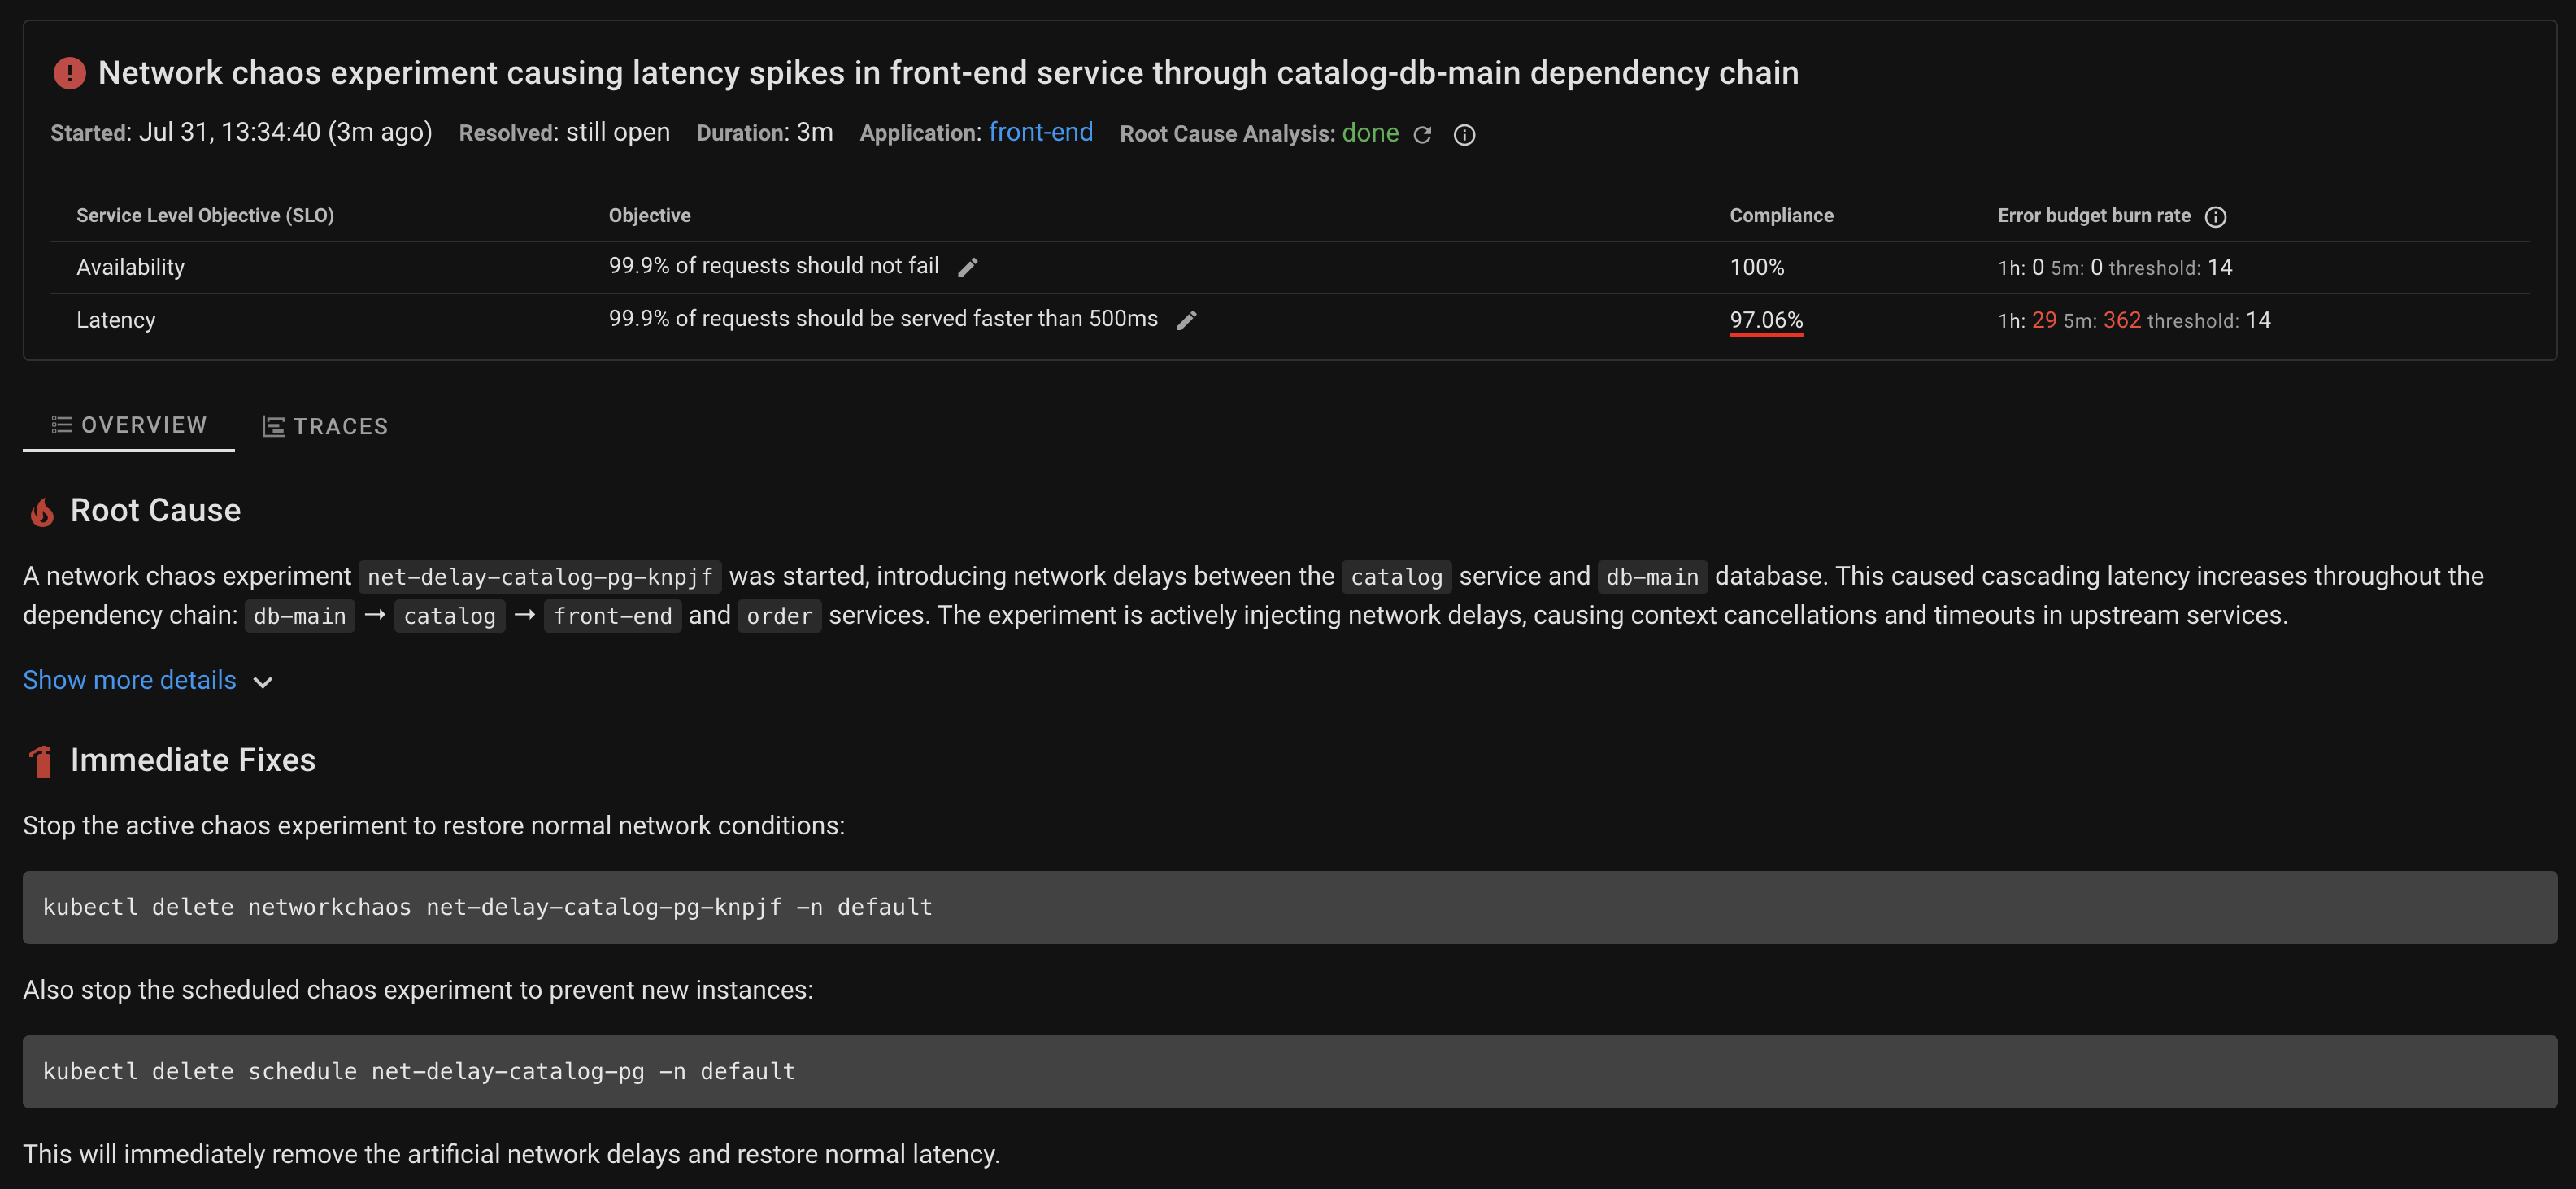Click the Error budget burn rate info icon
Image resolution: width=2576 pixels, height=1189 pixels.
coord(2215,217)
